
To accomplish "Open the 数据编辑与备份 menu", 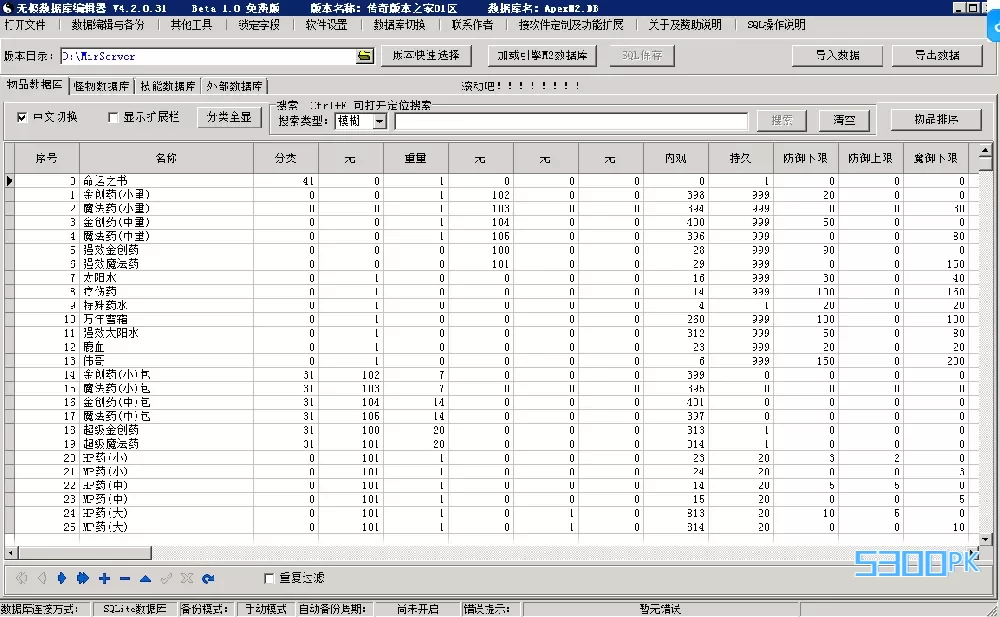I will 108,25.
